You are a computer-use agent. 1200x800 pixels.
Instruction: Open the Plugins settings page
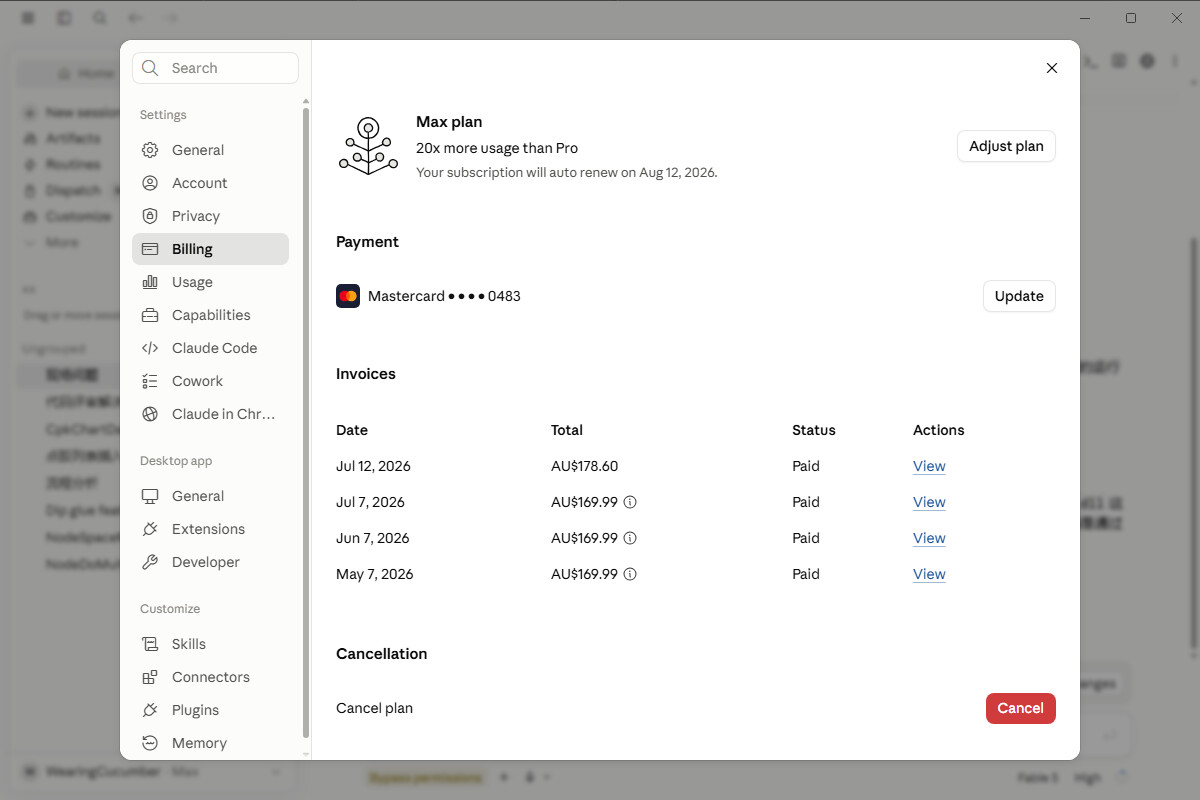[210, 710]
